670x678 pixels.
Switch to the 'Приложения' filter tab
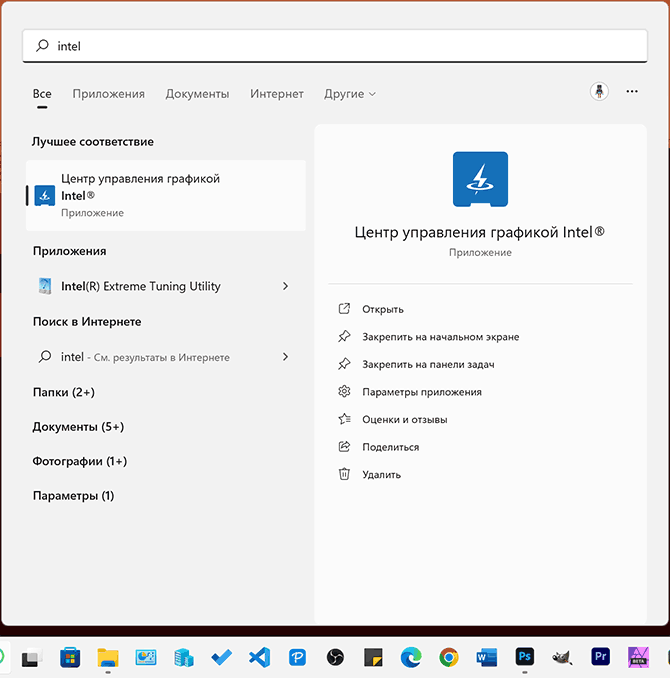click(x=109, y=94)
